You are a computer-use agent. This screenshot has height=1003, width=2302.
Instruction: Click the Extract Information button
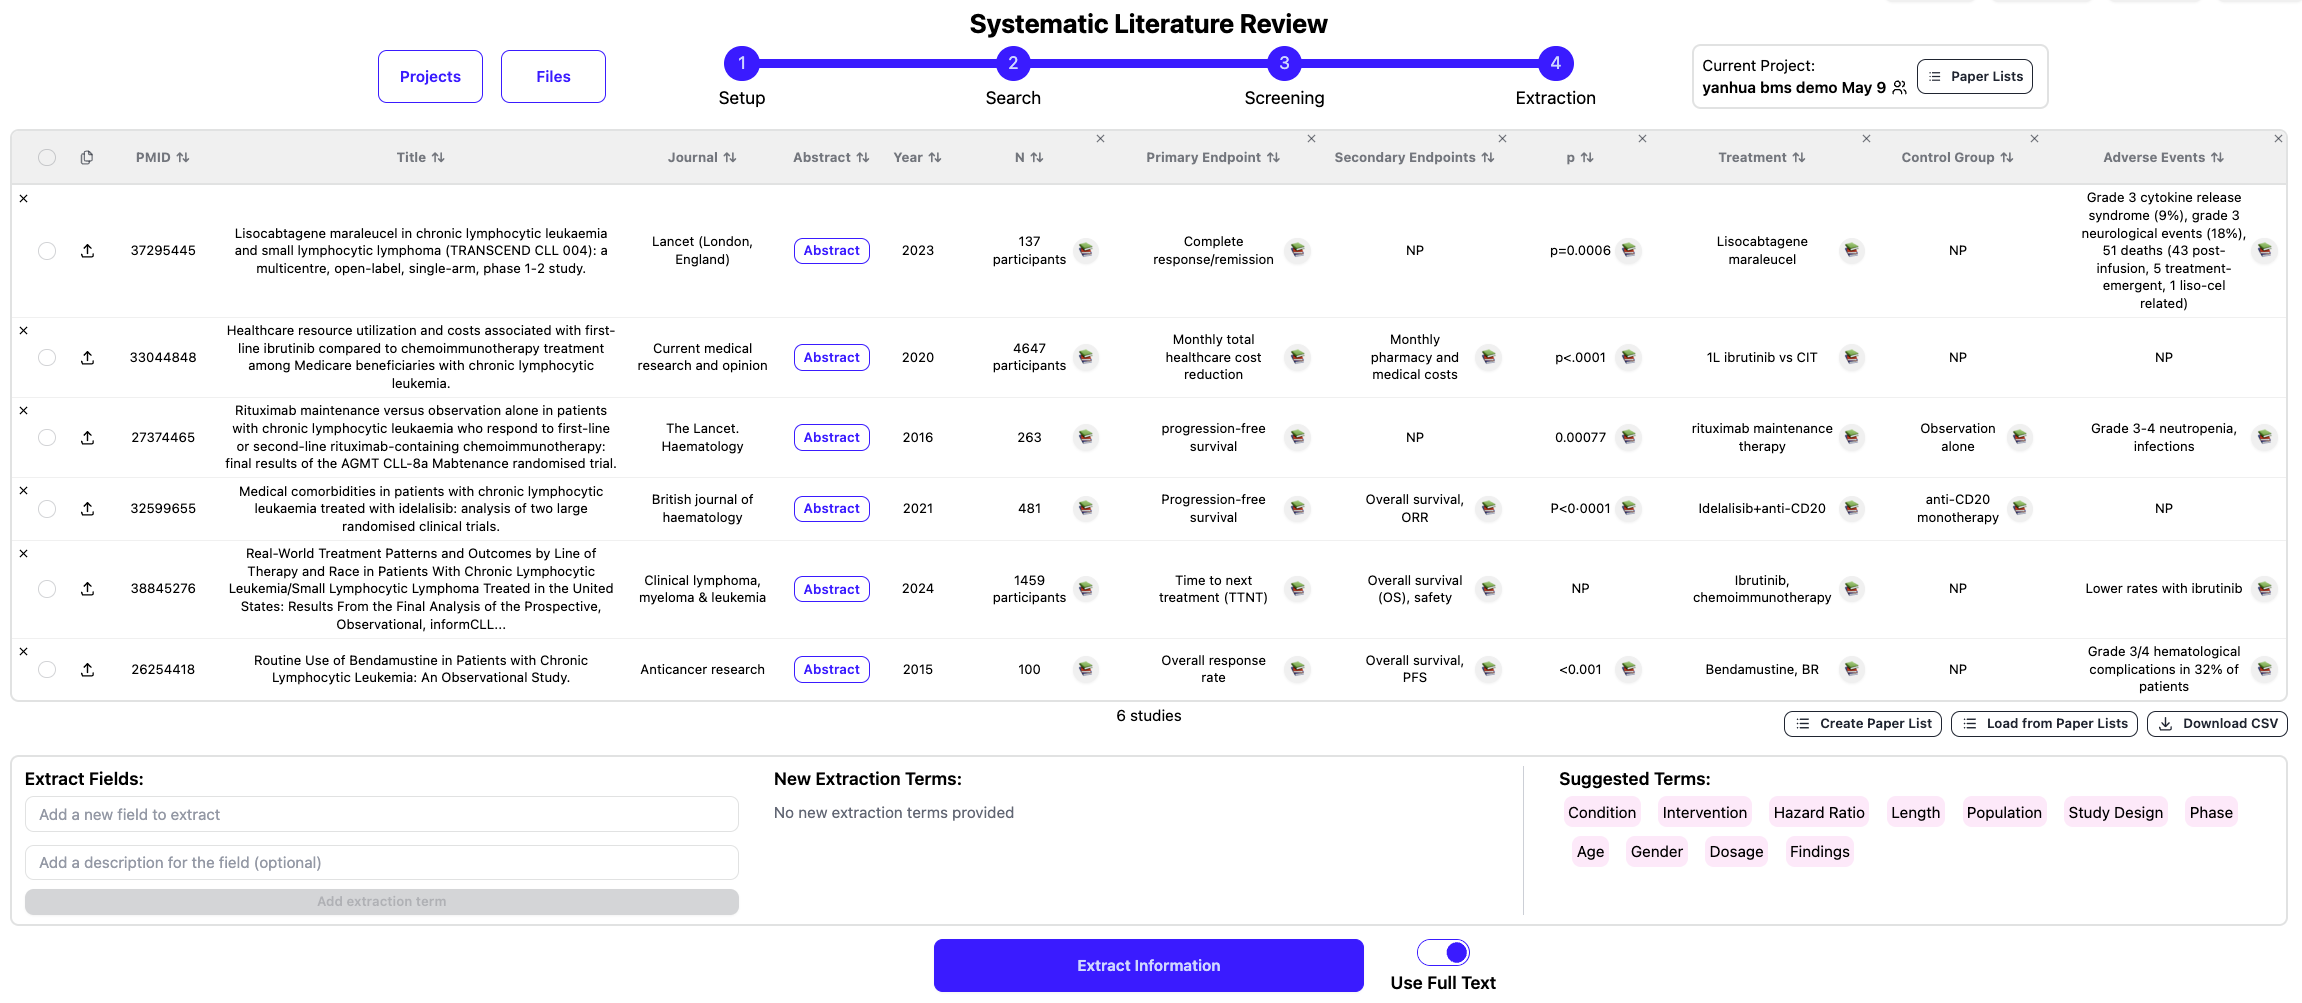click(1148, 965)
